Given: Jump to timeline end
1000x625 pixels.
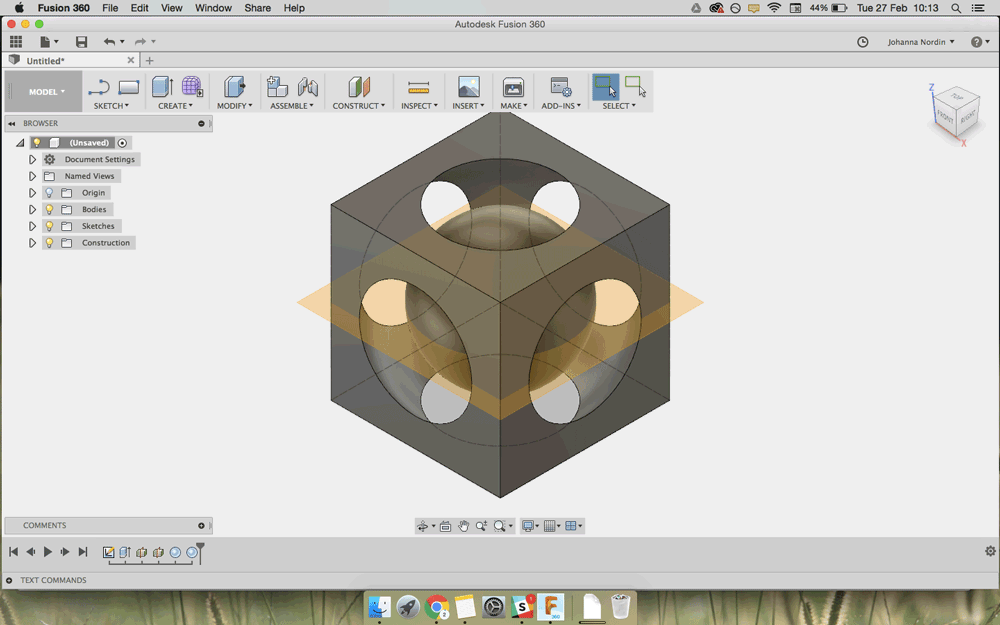Looking at the screenshot, I should [x=82, y=552].
